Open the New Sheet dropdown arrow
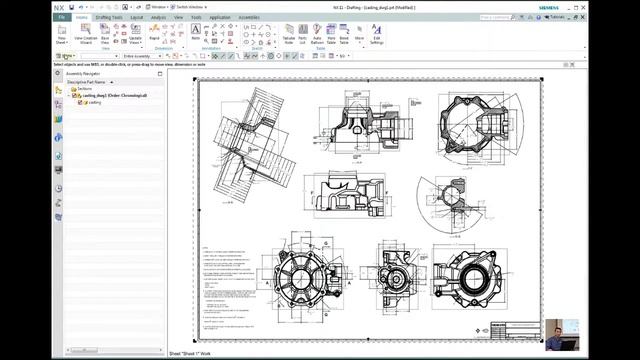Image resolution: width=640 pixels, height=360 pixels. (67, 42)
